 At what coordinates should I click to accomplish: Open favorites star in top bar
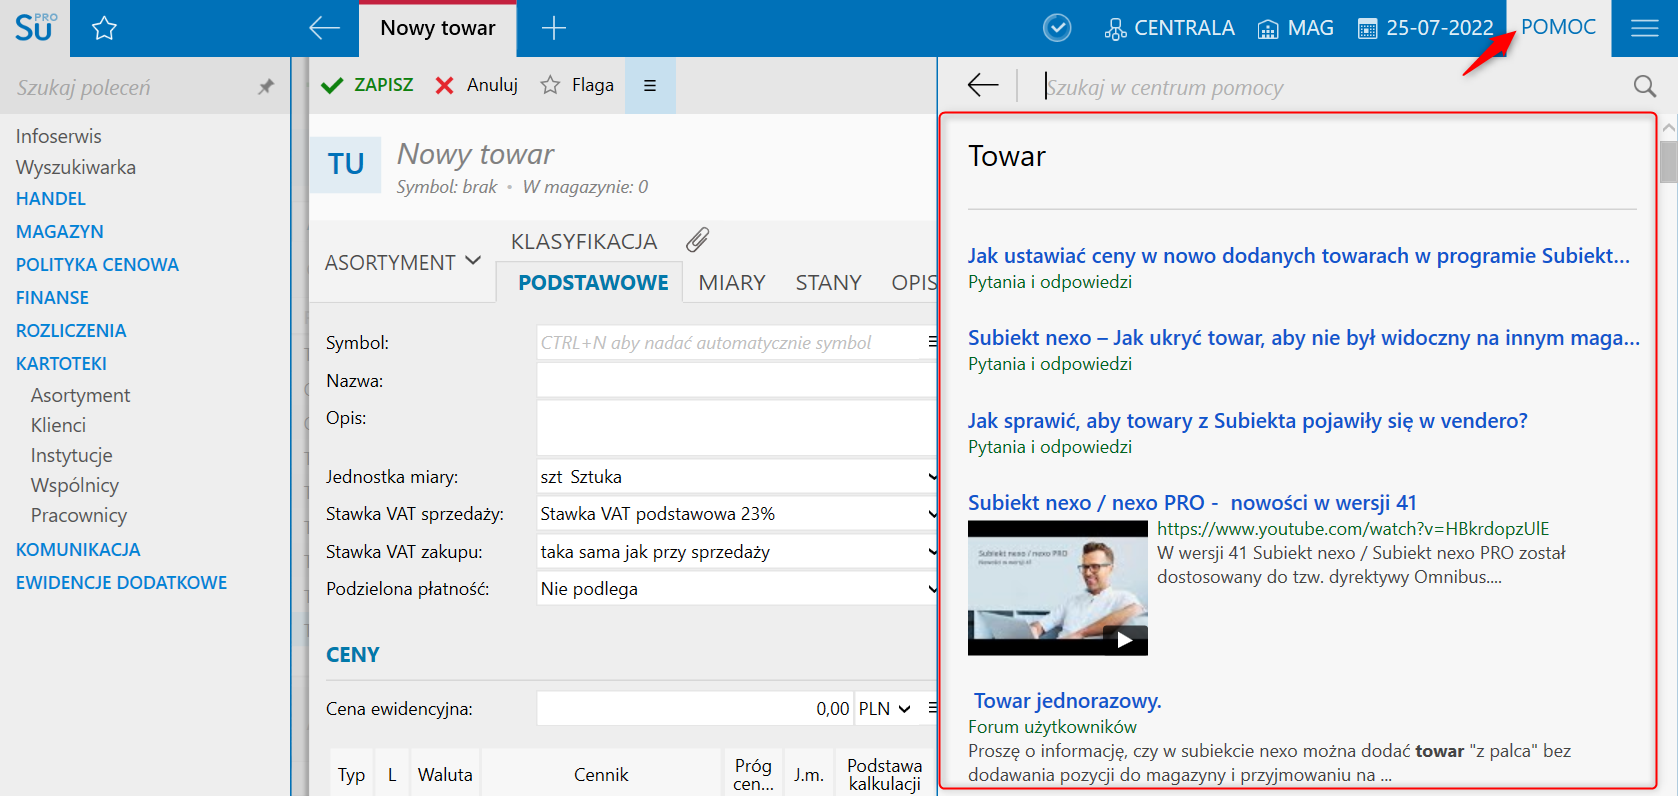[104, 28]
